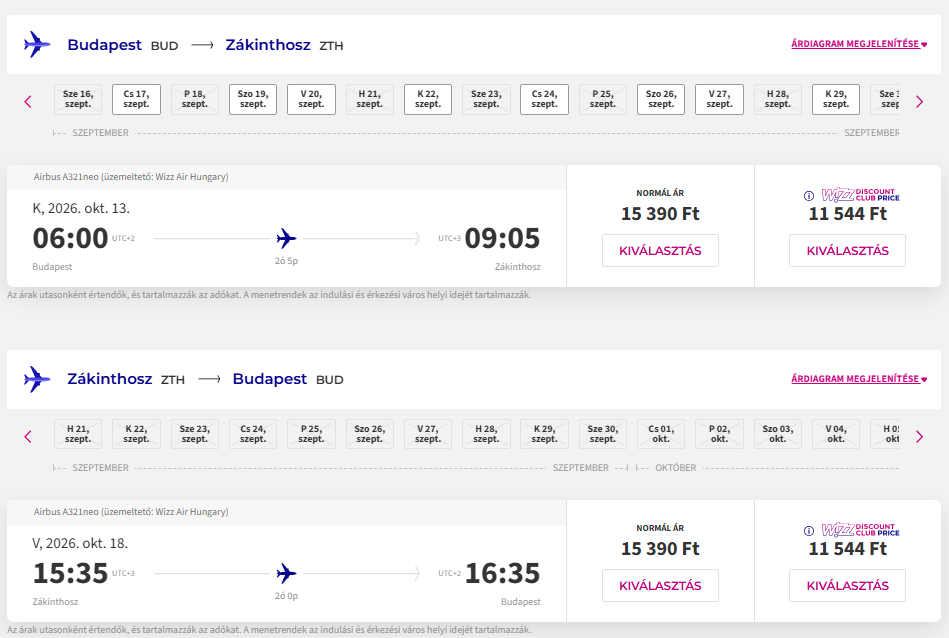Pick Cs 17 szept. in outbound date row
The height and width of the screenshot is (638, 949).
click(136, 99)
